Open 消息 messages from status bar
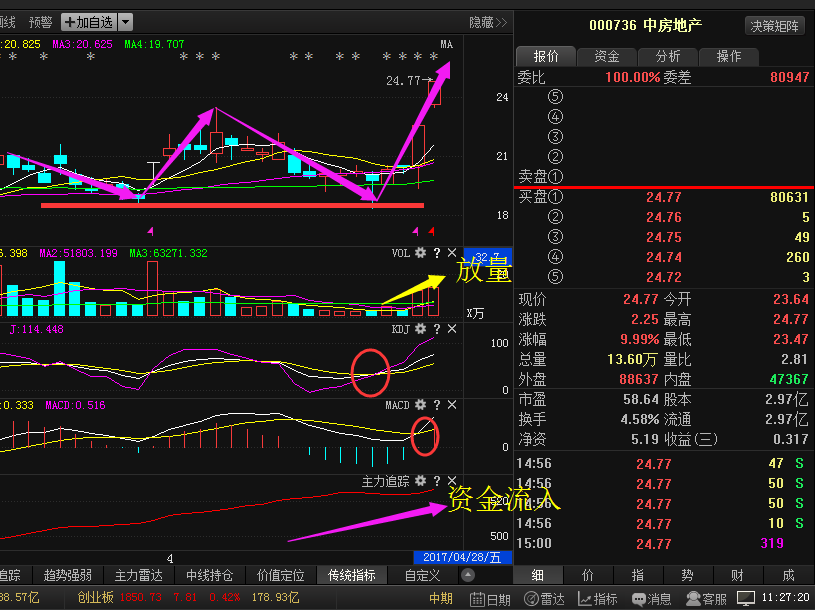This screenshot has width=815, height=610. tap(651, 599)
